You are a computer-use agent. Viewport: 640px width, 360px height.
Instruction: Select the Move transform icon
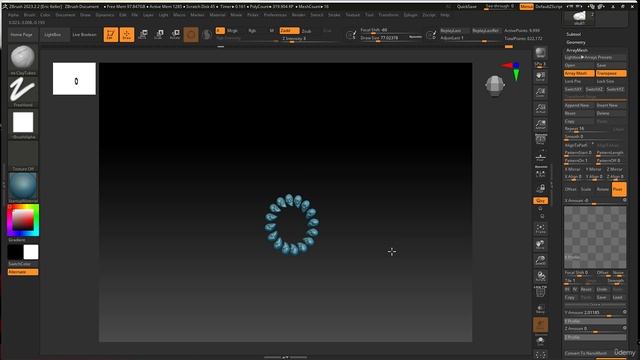point(143,35)
